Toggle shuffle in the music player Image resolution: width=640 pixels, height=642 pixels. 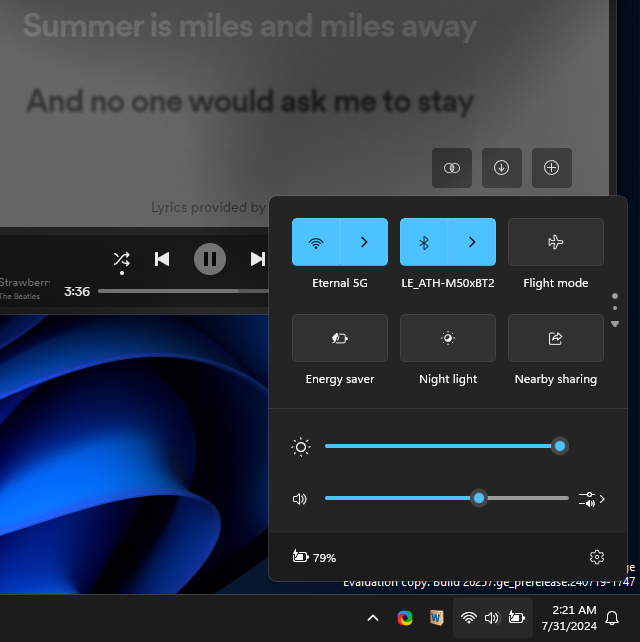click(x=122, y=259)
